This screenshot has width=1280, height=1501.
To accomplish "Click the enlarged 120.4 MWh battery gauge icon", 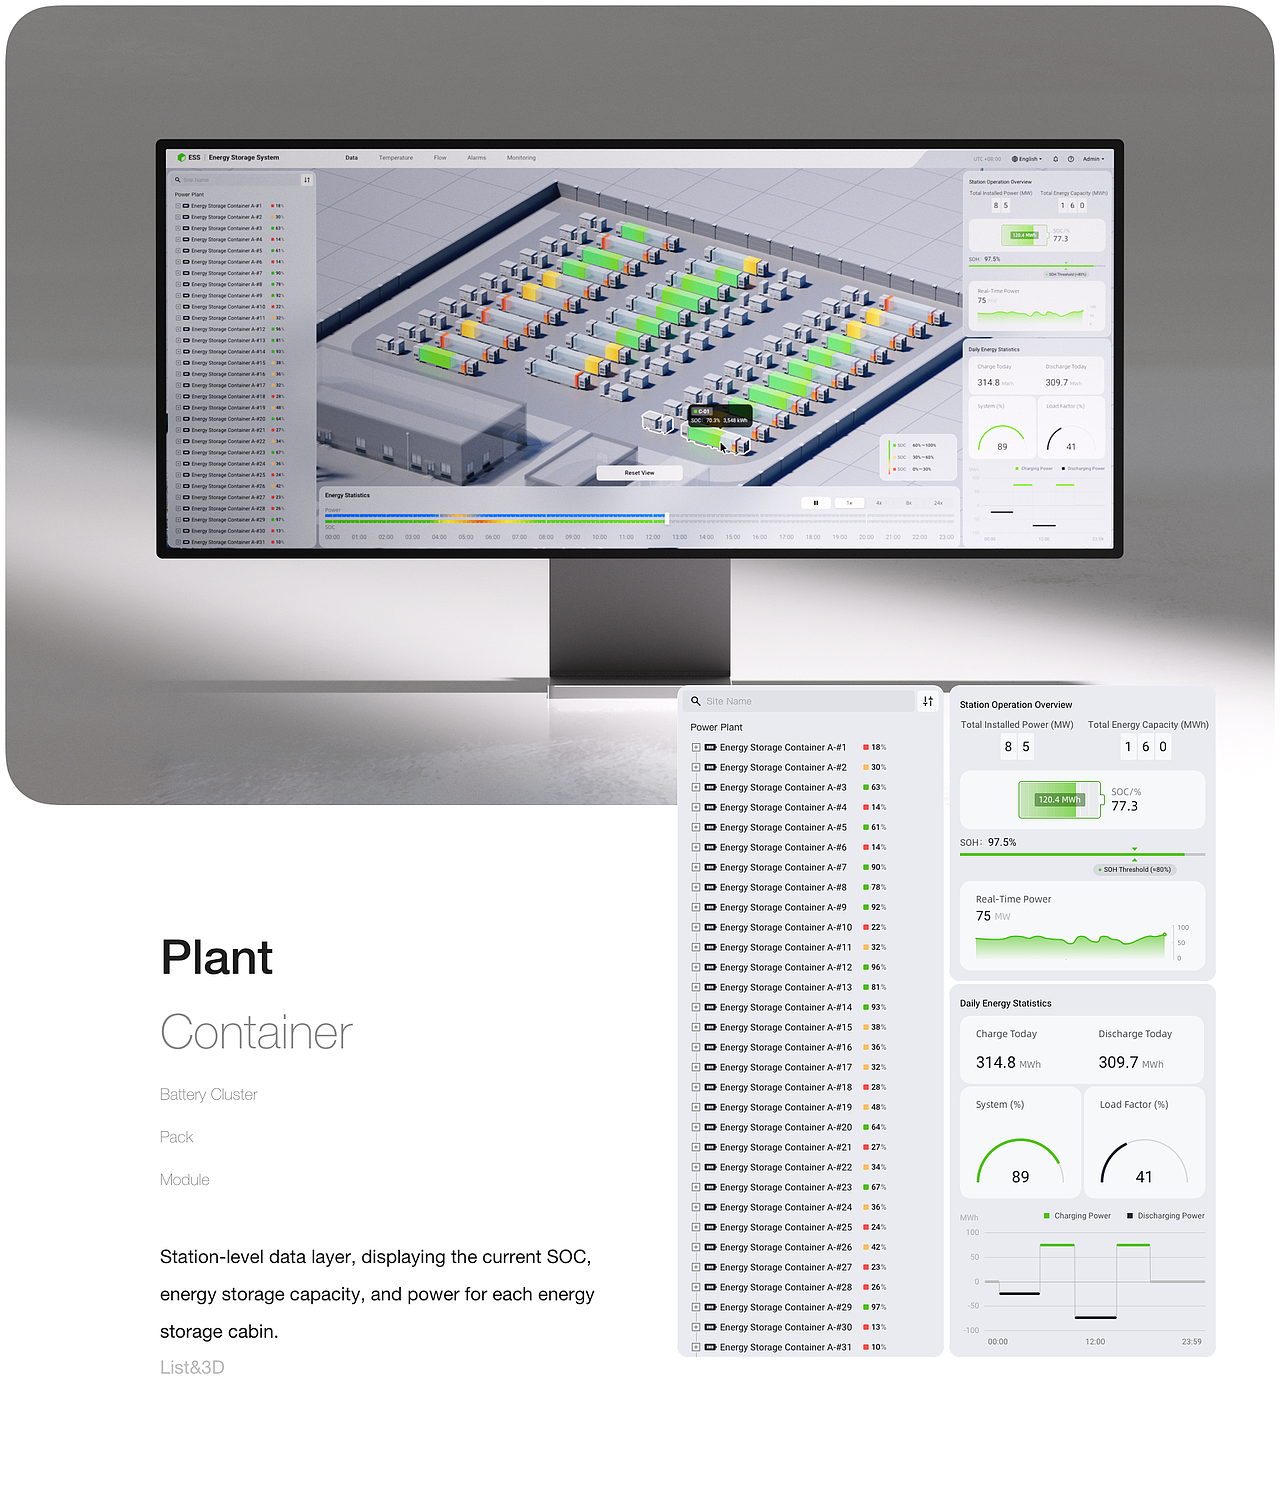I will click(x=1060, y=799).
